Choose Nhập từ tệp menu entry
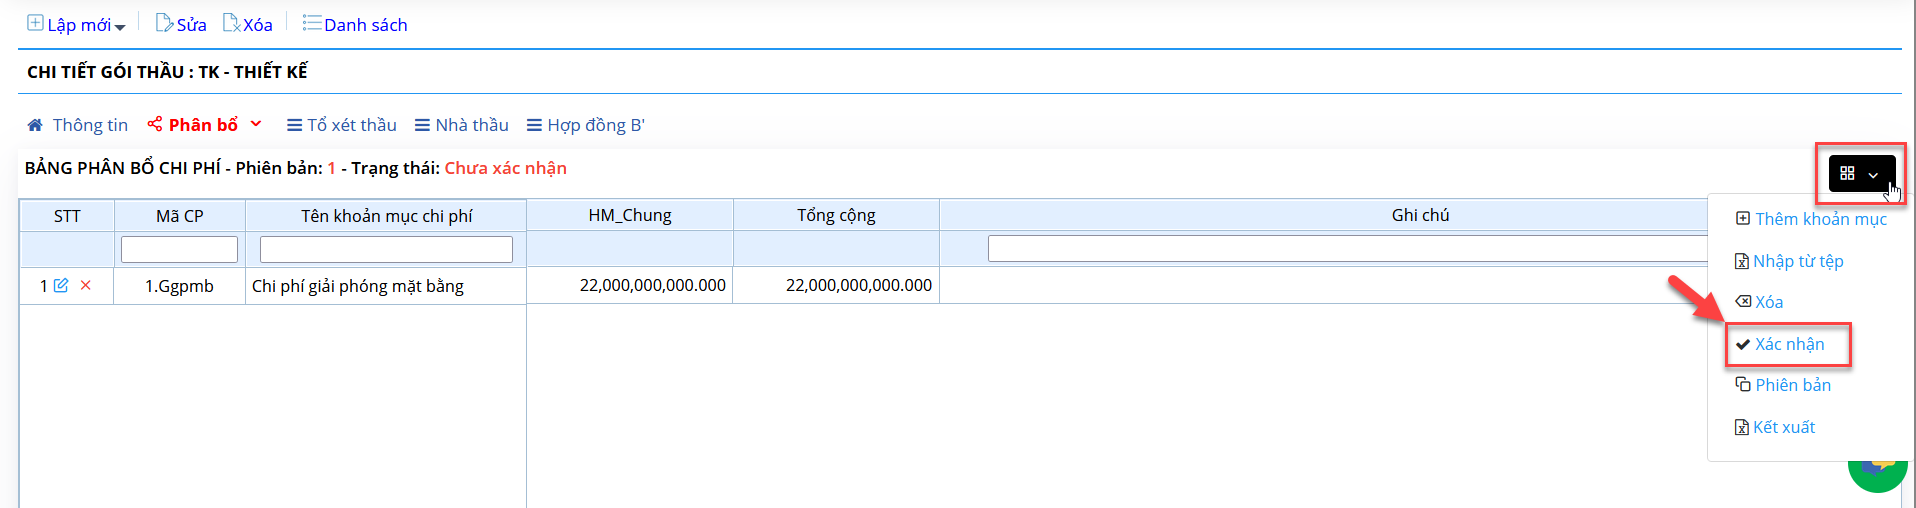Viewport: 1916px width, 508px height. (1789, 261)
